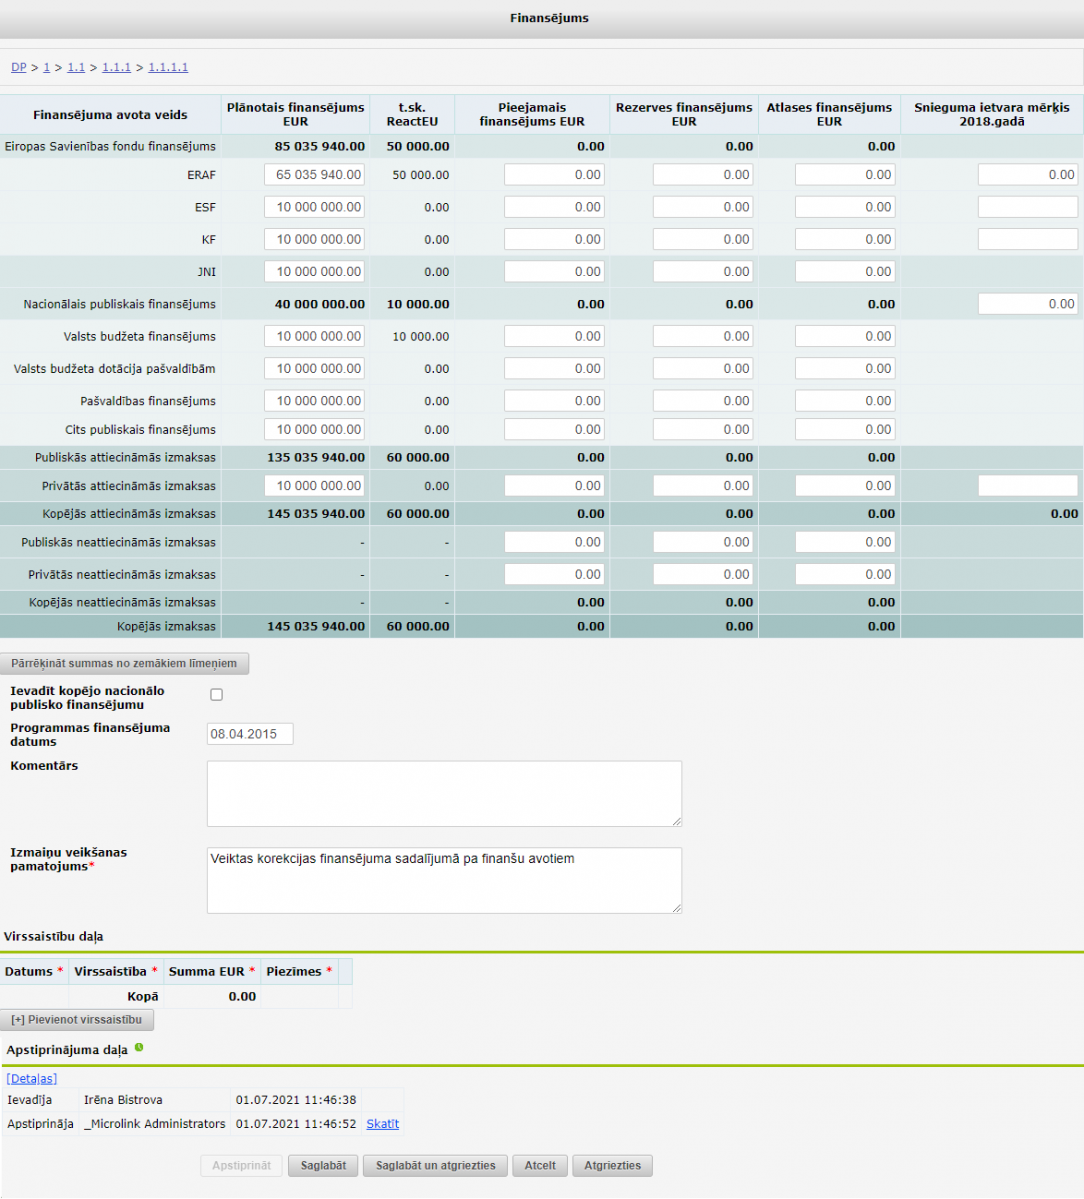Click the ERAF planned financing field
1084x1199 pixels.
point(314,175)
